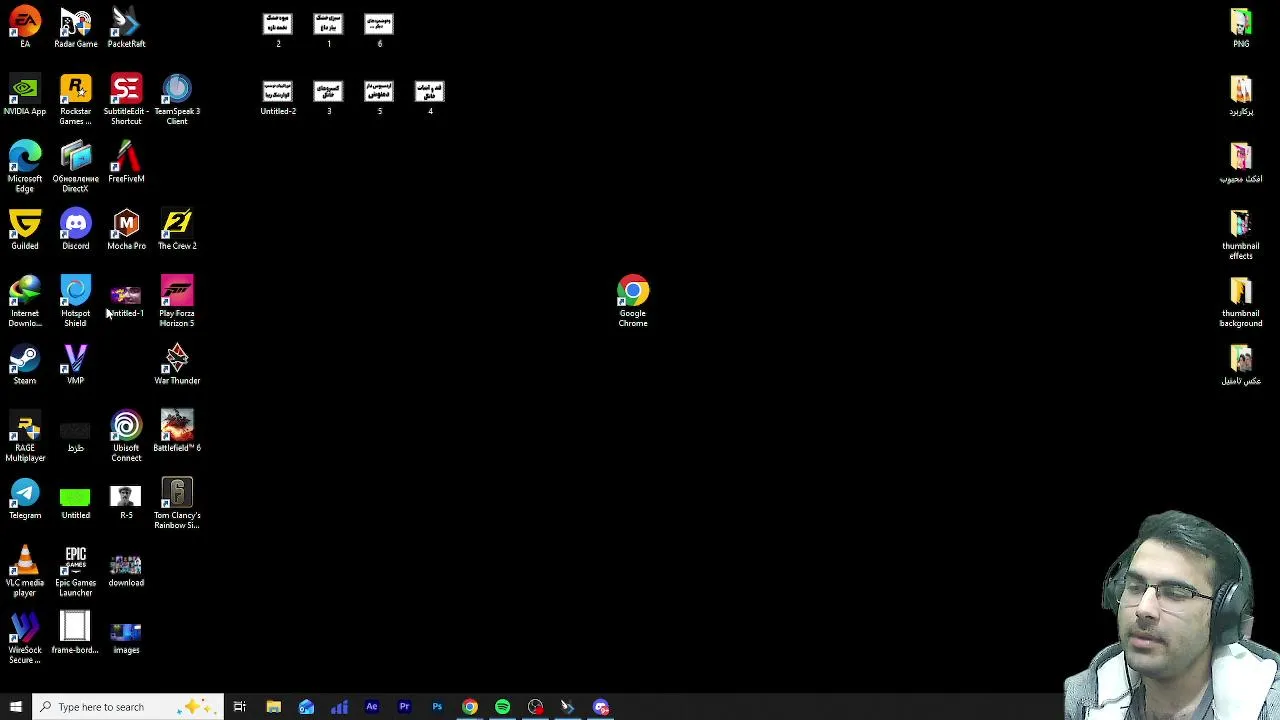Click the Windows Start button
The image size is (1280, 720).
click(x=15, y=707)
